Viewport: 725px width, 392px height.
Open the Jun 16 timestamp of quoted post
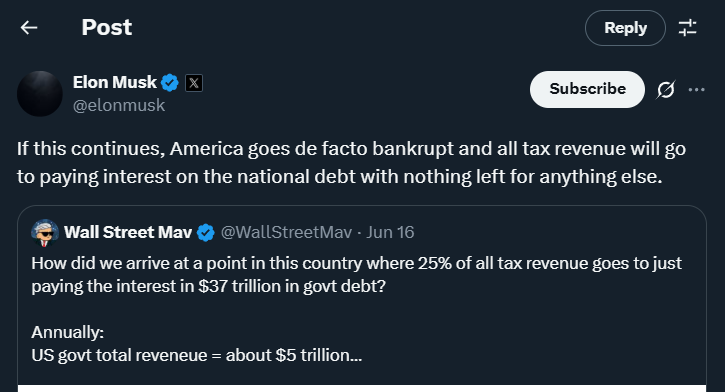point(390,232)
